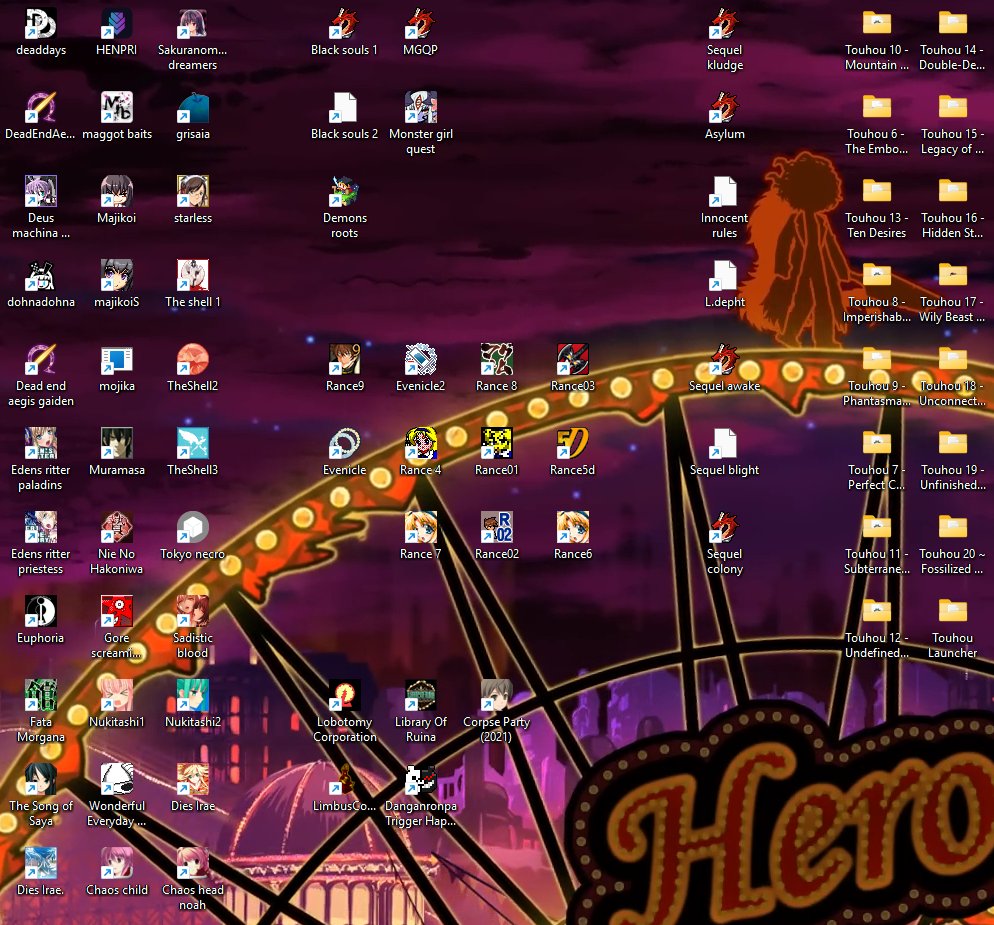The image size is (994, 925).
Task: Select the L.depht shortcut
Action: (725, 276)
